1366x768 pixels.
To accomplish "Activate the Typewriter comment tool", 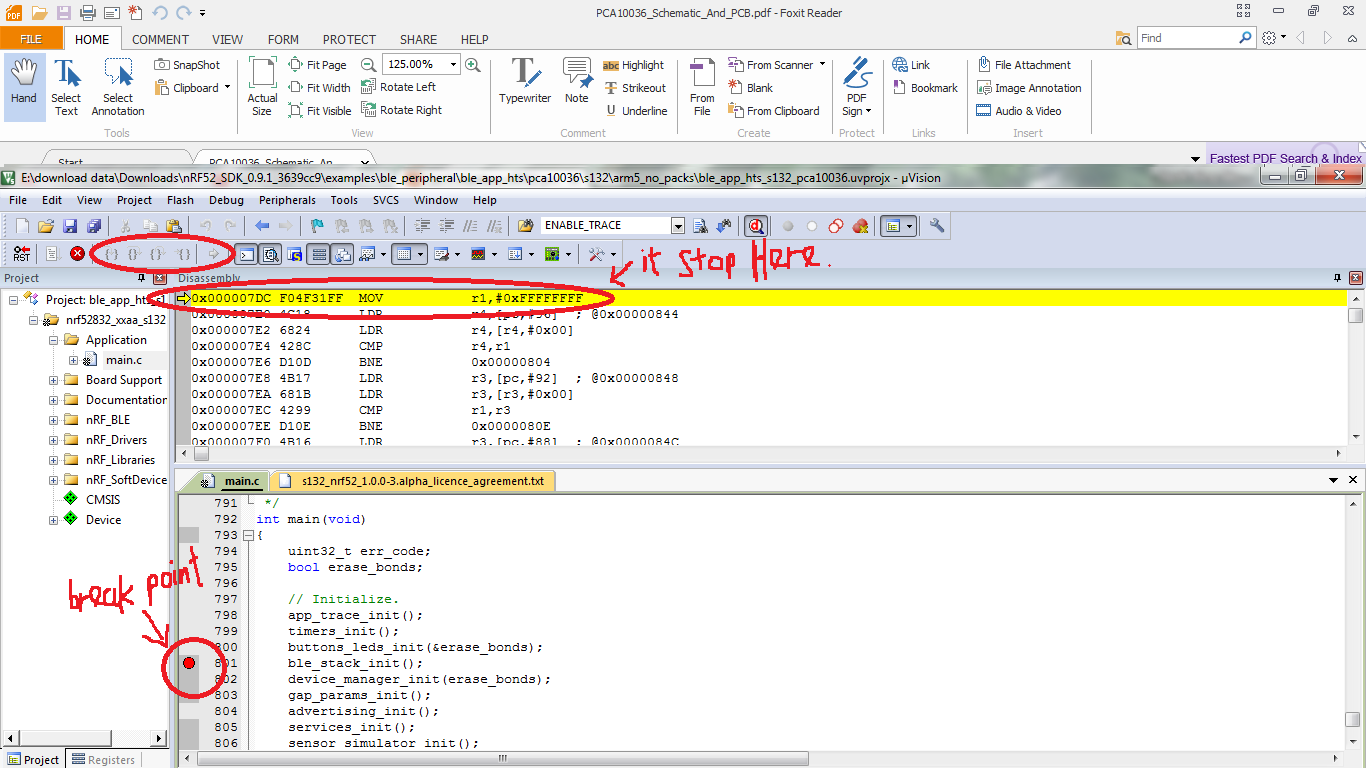I will pos(525,82).
